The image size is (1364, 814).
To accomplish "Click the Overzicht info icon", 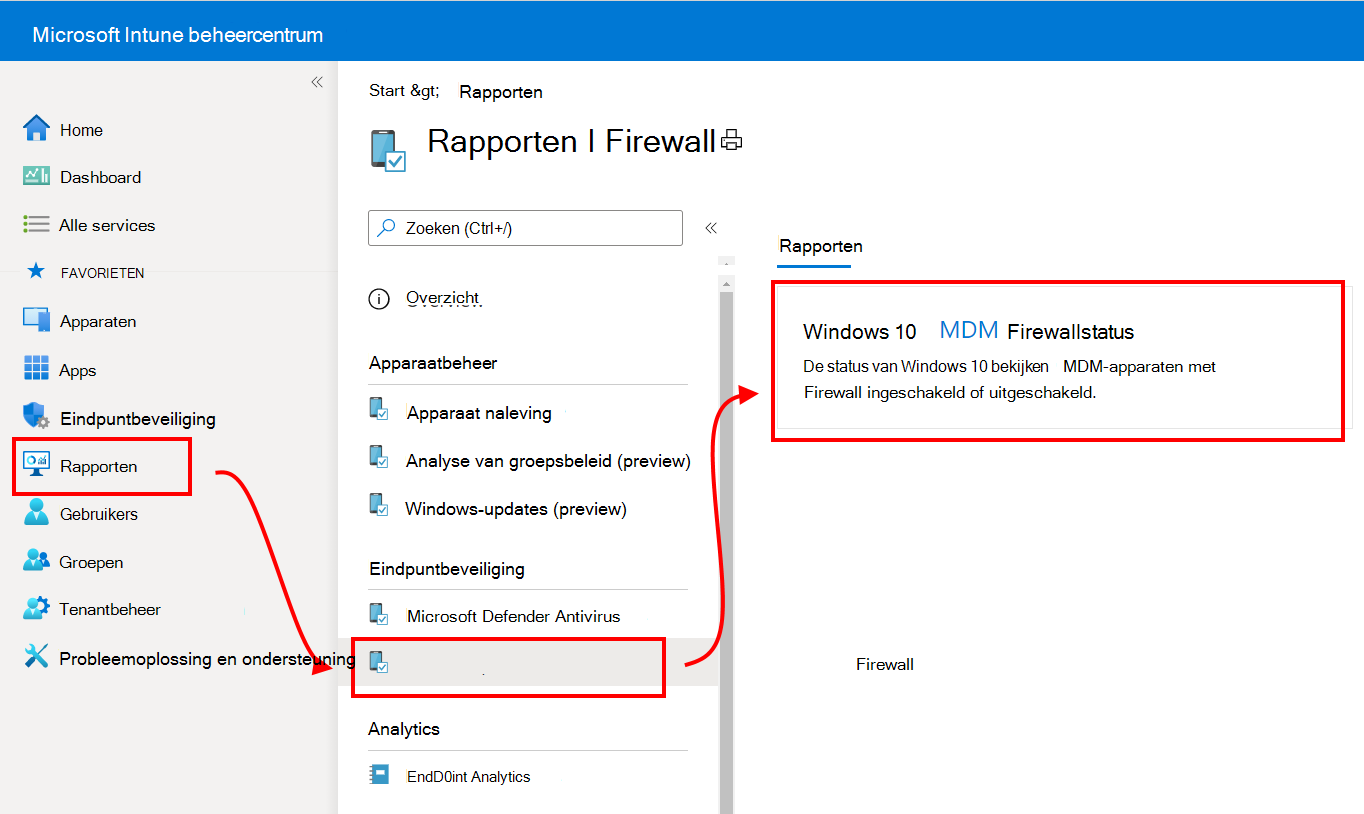I will coord(379,298).
